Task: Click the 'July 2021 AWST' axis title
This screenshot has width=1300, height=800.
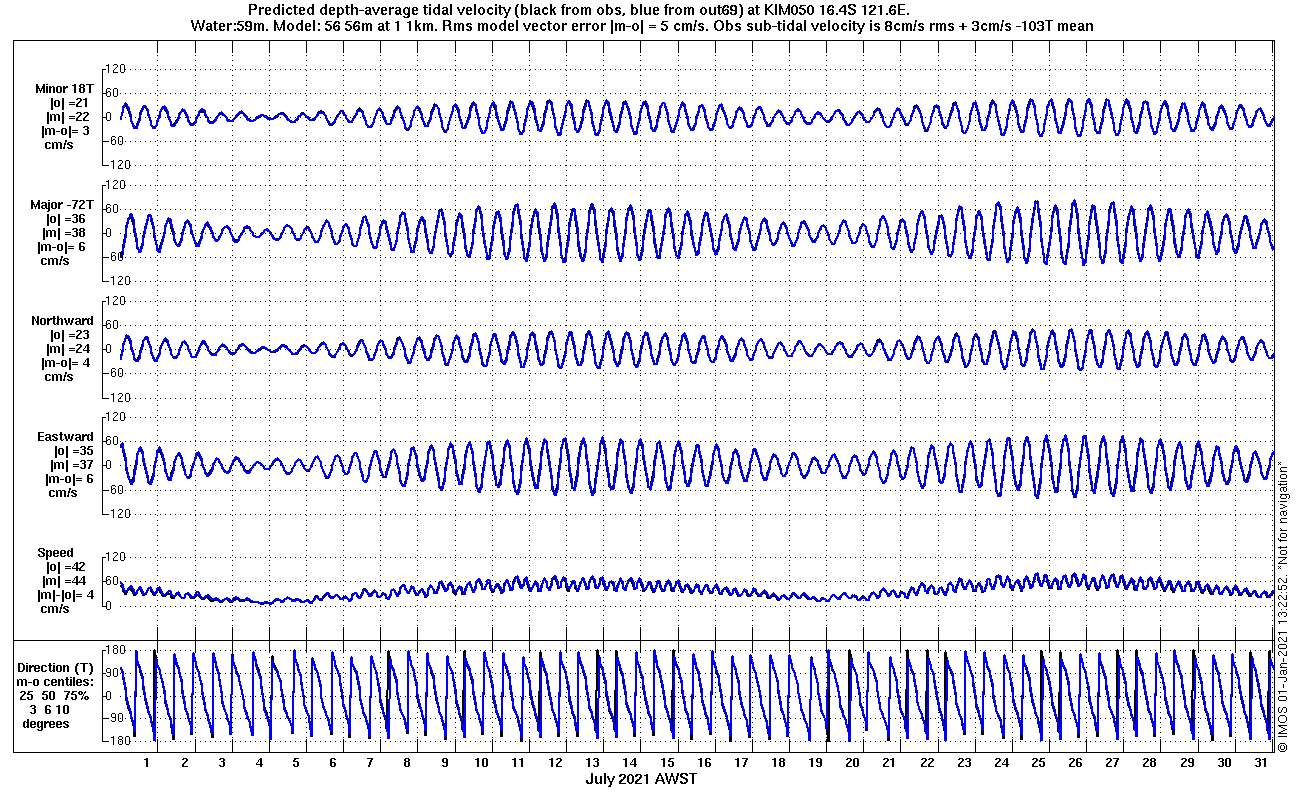Action: pyautogui.click(x=641, y=778)
